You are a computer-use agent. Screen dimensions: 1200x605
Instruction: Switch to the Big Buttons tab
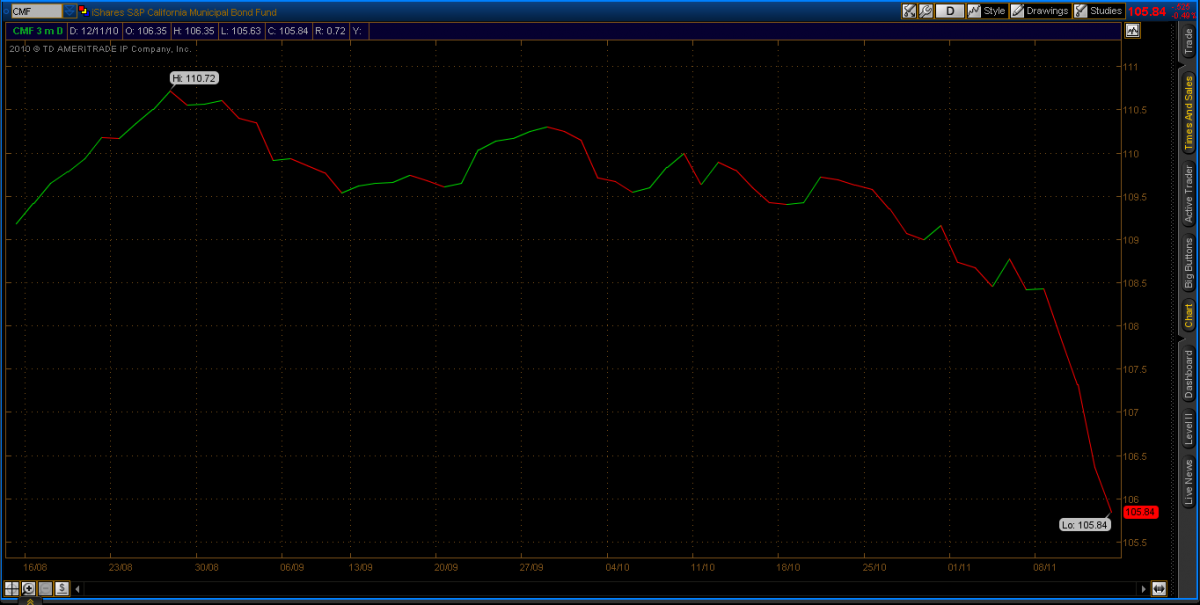(x=1188, y=263)
